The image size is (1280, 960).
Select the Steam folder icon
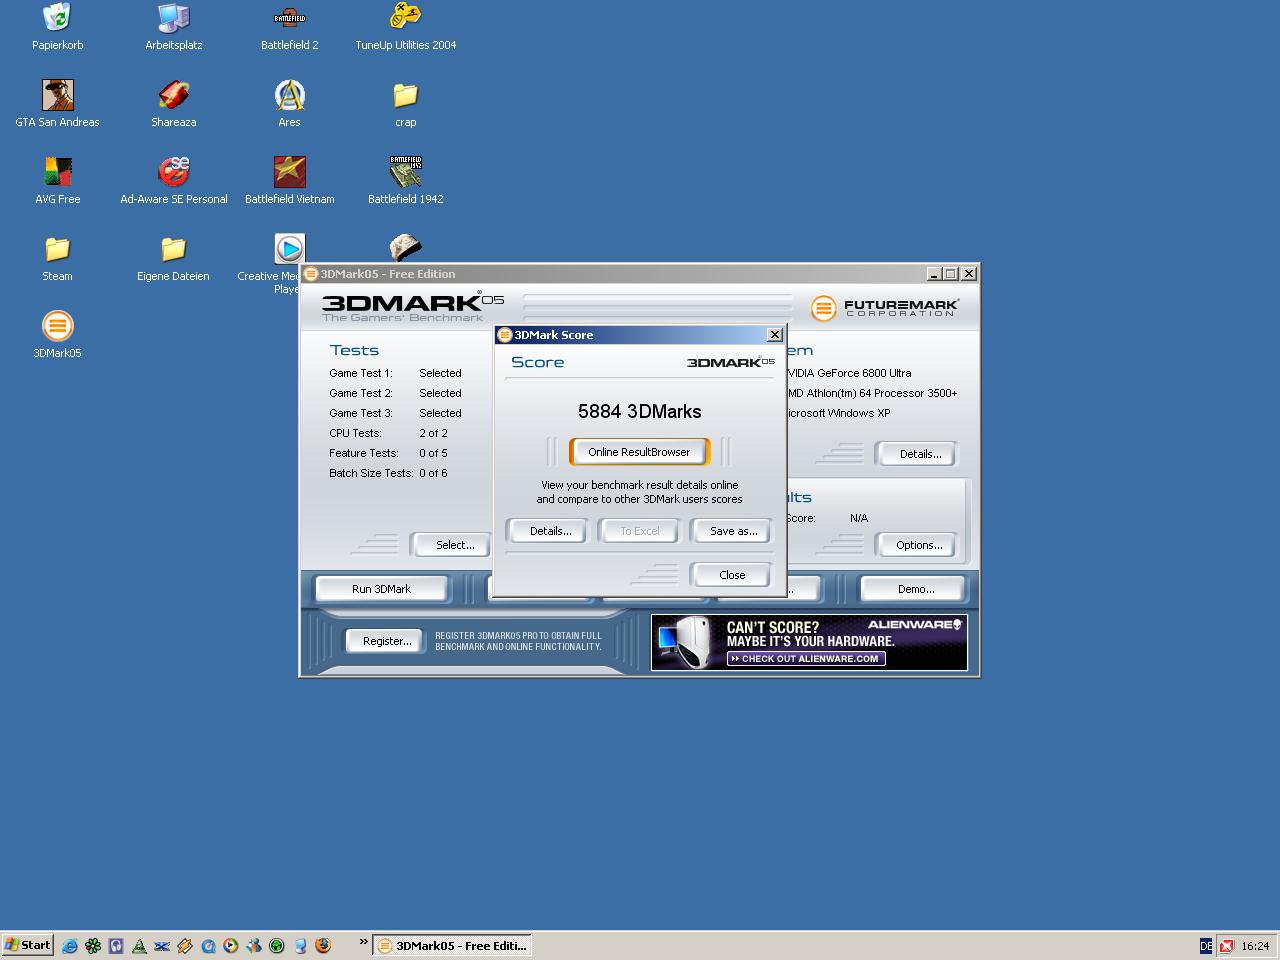click(57, 258)
